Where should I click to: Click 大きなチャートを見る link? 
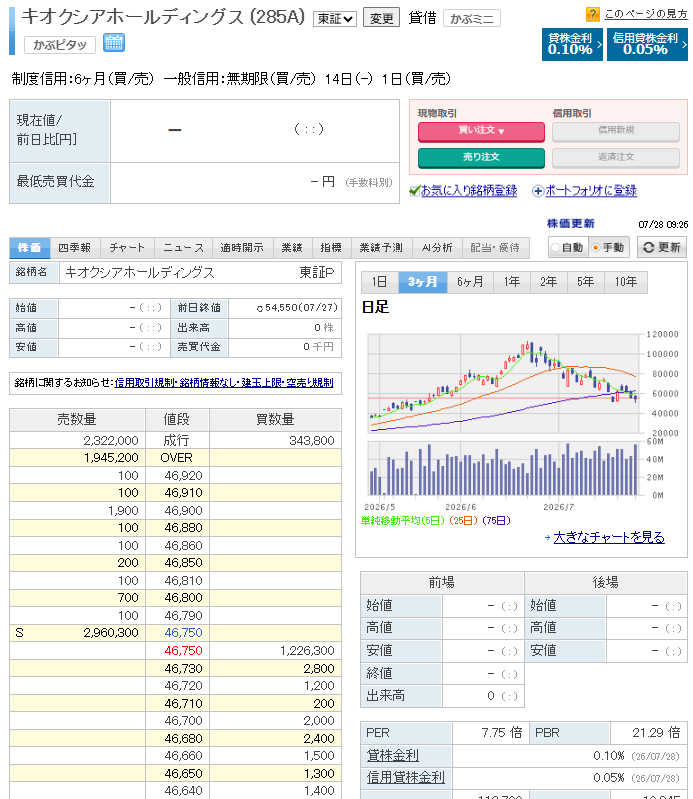point(609,538)
